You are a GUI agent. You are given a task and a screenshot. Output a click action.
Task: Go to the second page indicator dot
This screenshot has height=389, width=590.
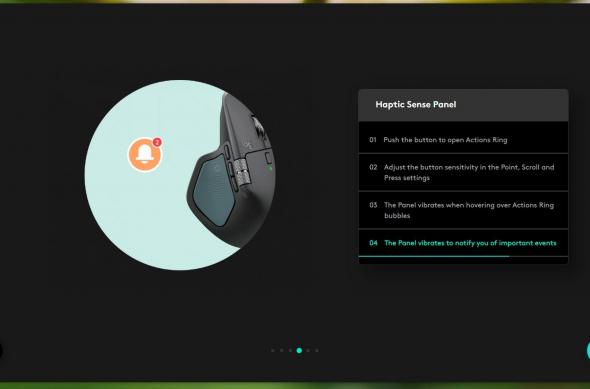[281, 350]
